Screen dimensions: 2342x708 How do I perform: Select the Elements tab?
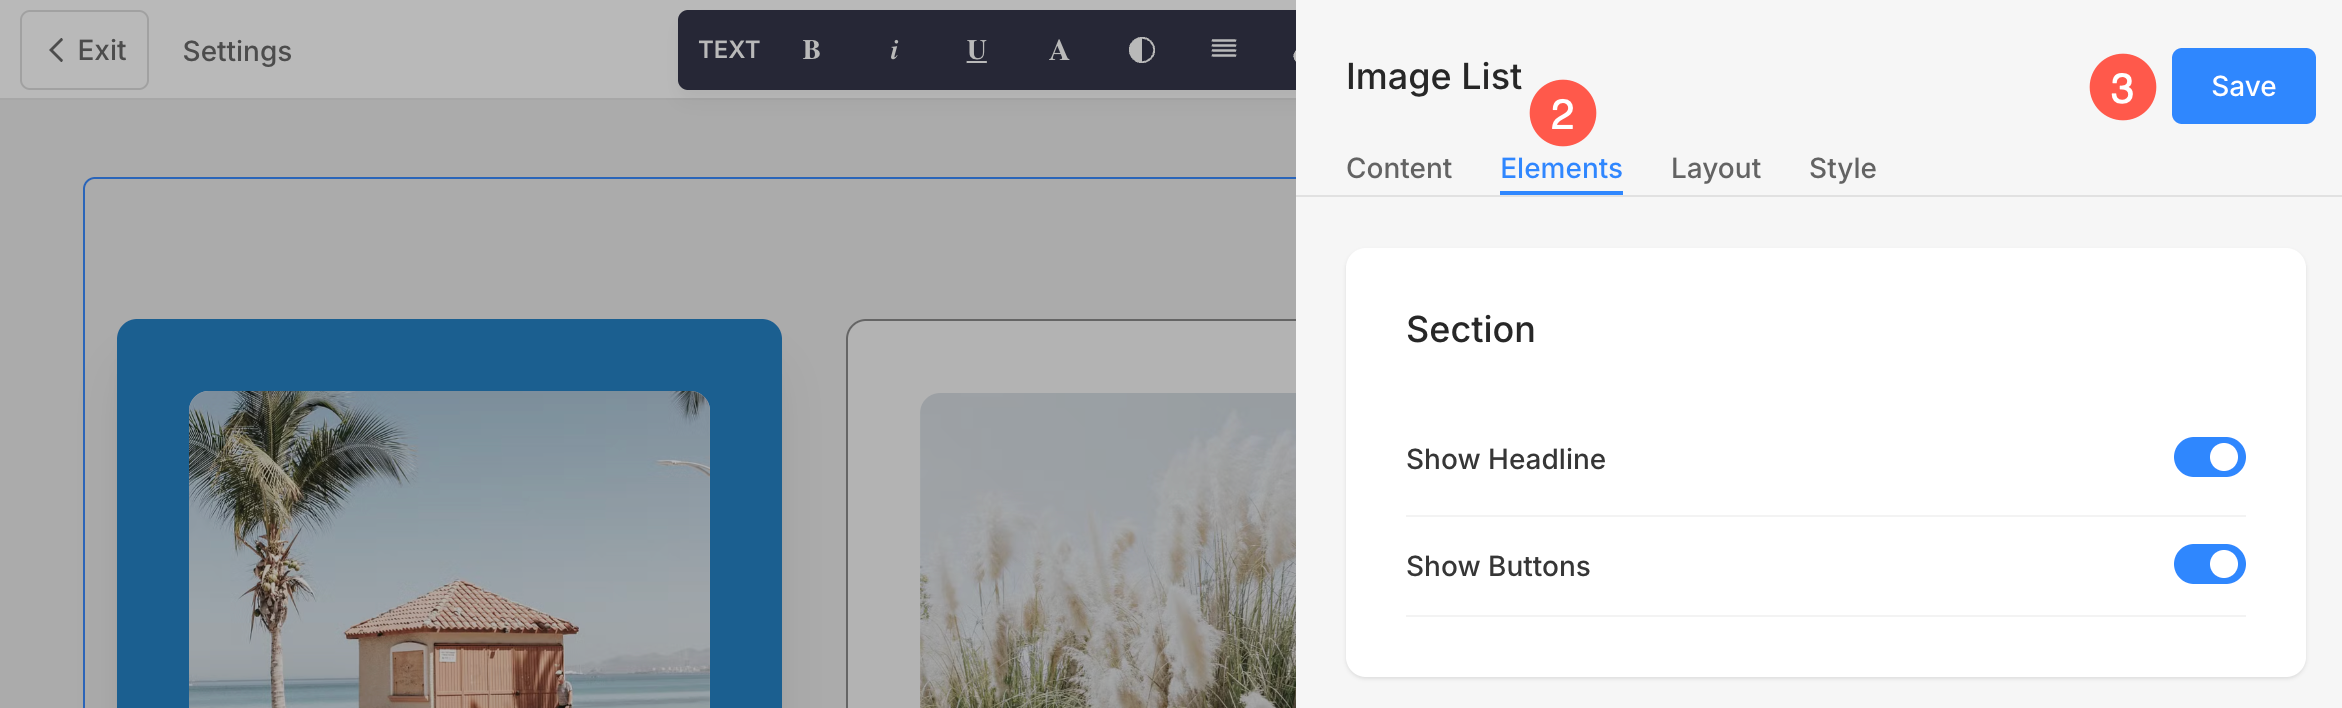point(1561,168)
